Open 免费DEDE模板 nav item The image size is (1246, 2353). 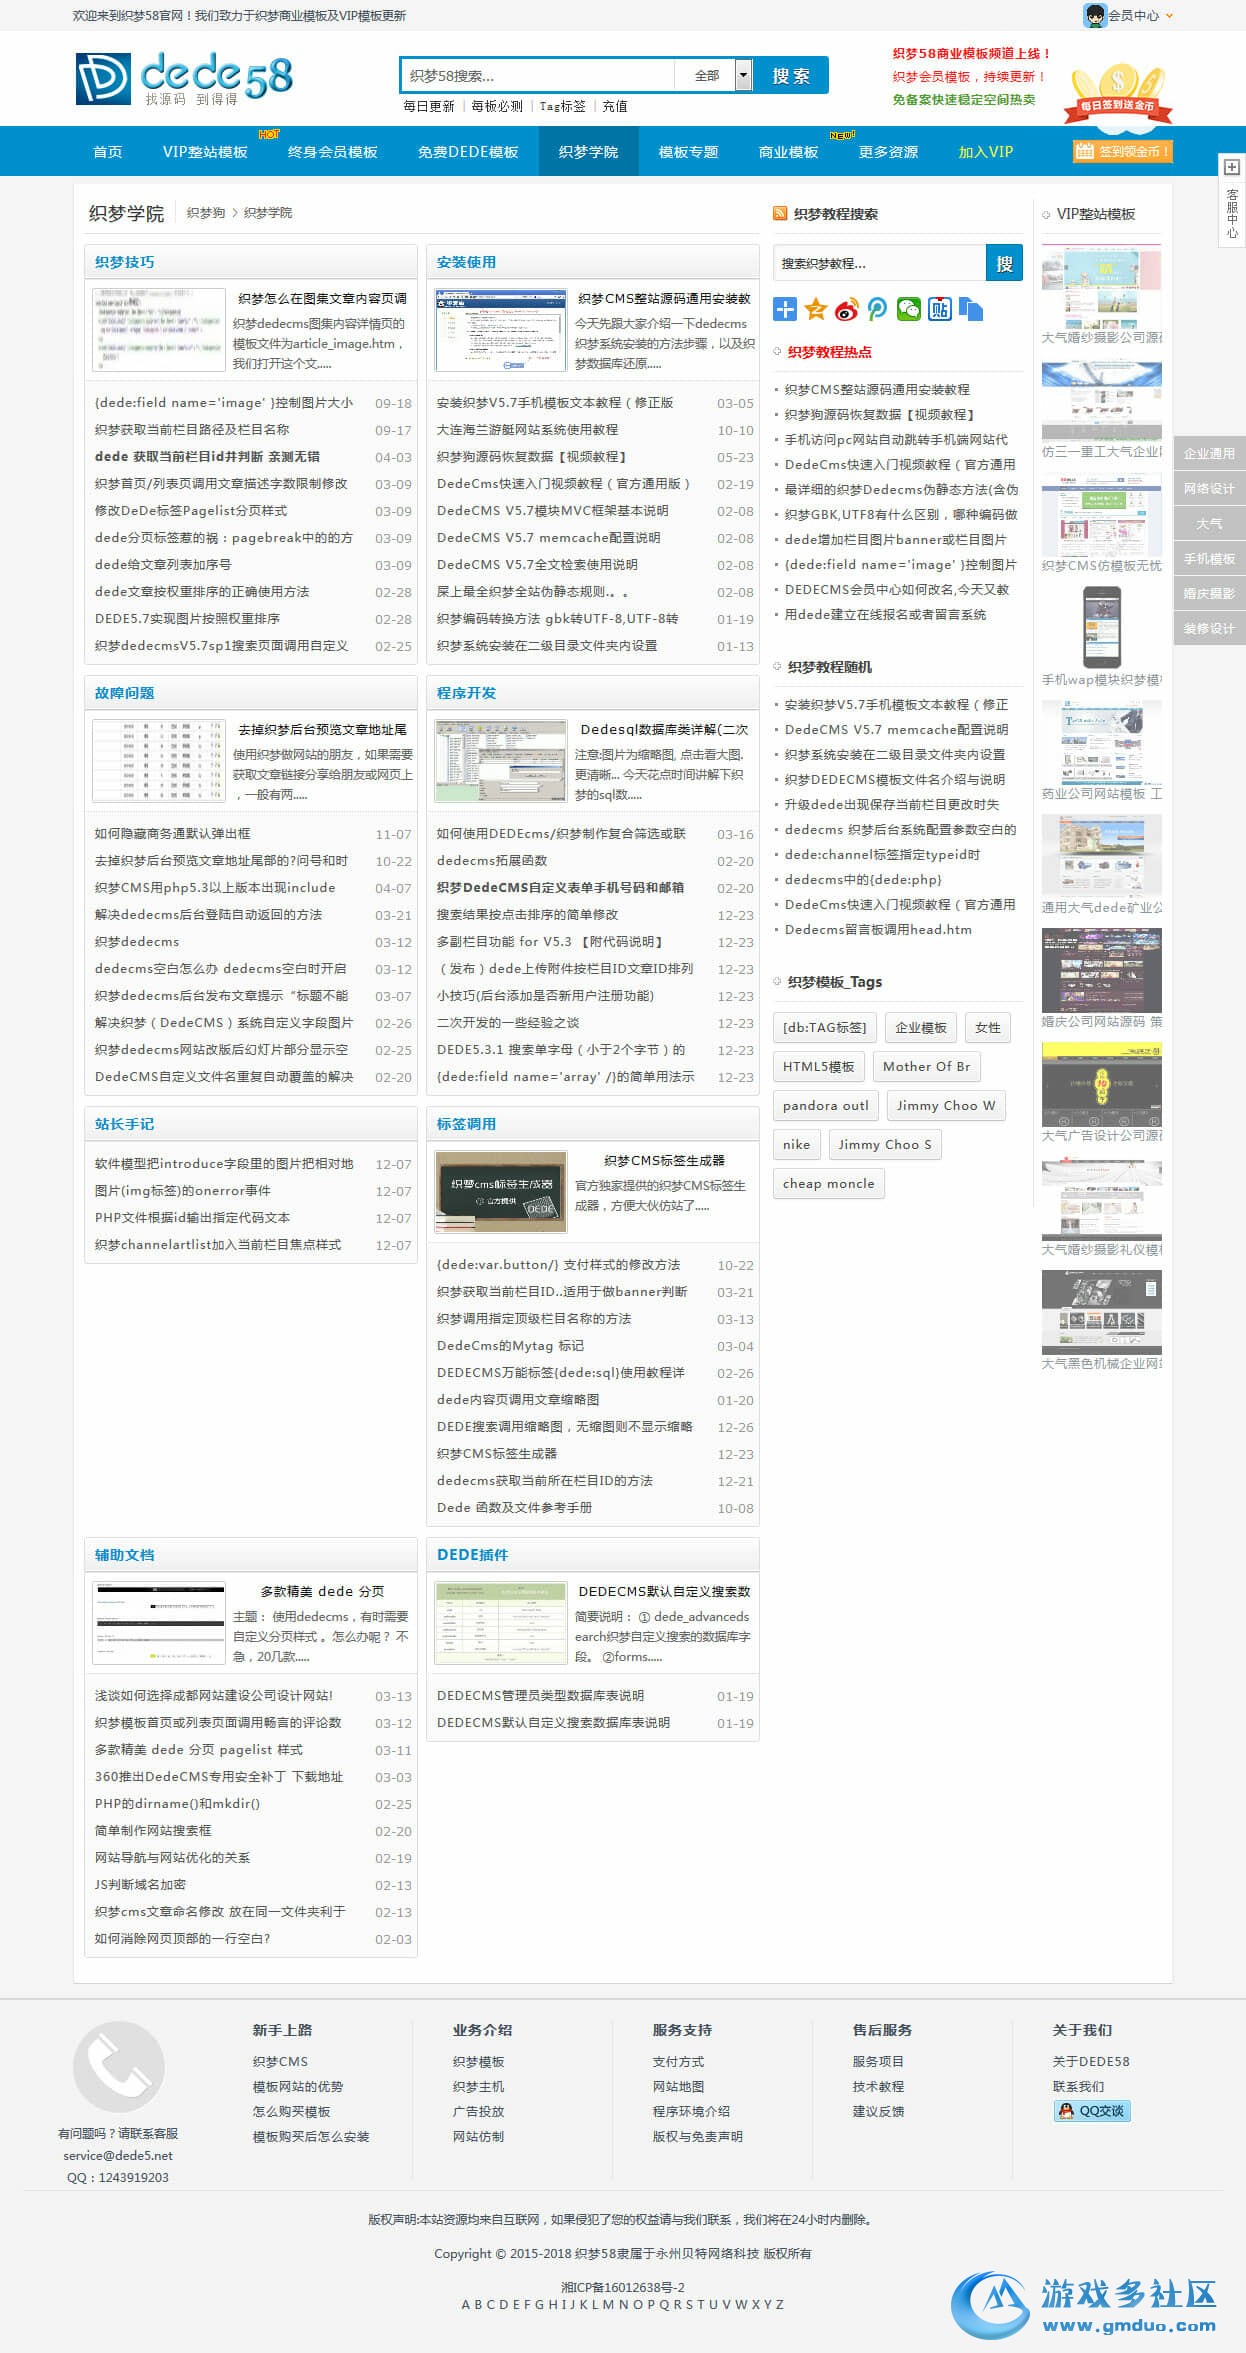point(468,152)
